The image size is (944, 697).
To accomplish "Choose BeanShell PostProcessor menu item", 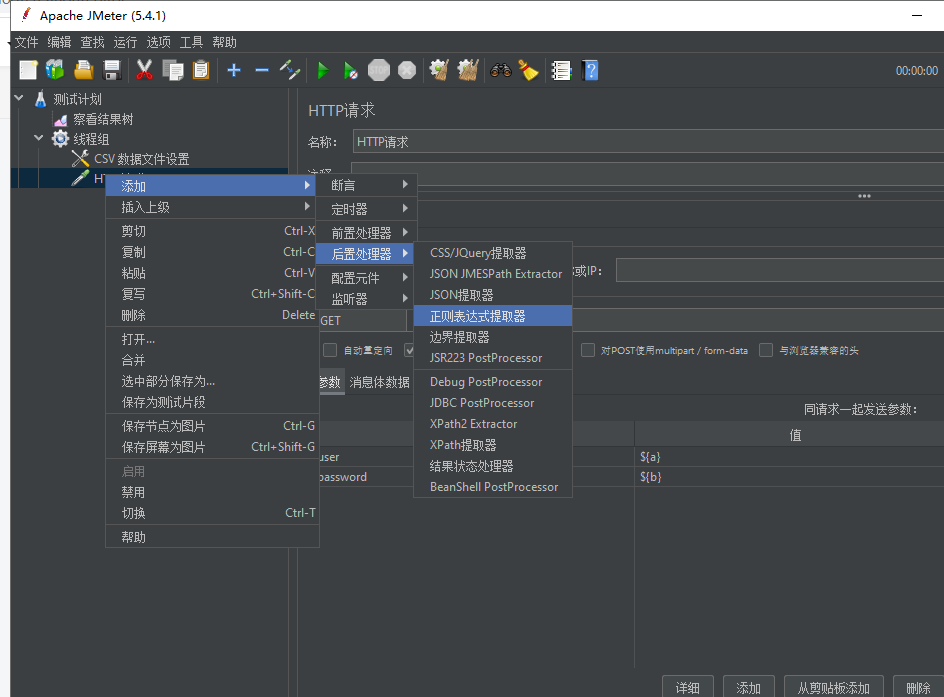I will 492,487.
